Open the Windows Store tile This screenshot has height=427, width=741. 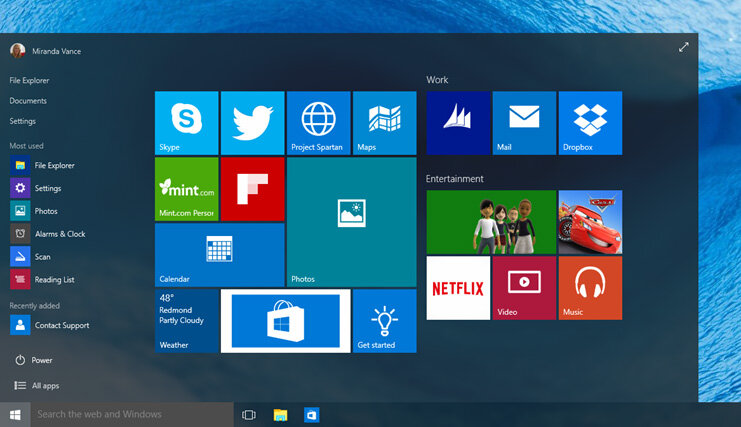click(285, 321)
